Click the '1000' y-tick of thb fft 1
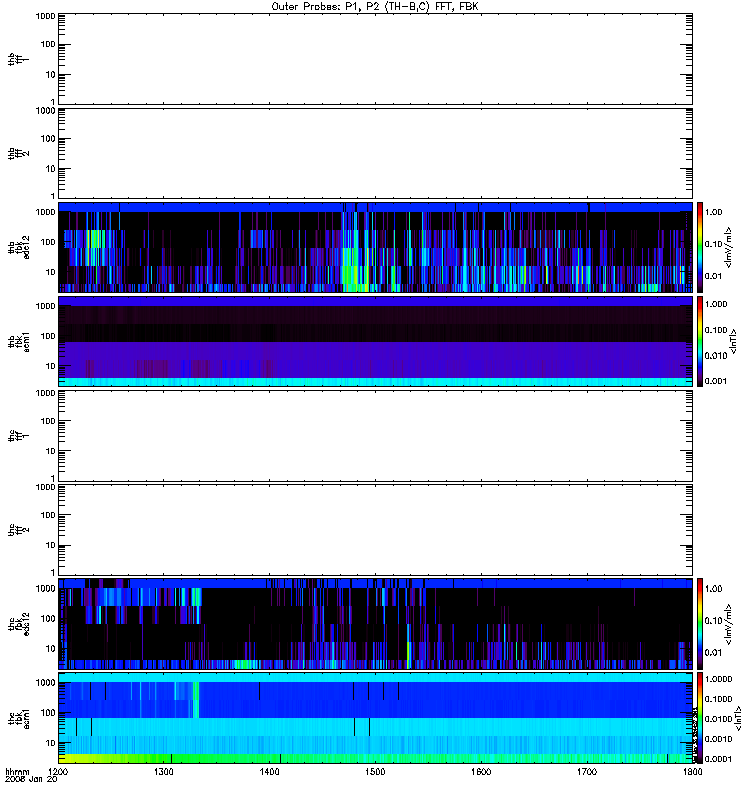The width and height of the screenshot is (750, 800). [x=45, y=16]
